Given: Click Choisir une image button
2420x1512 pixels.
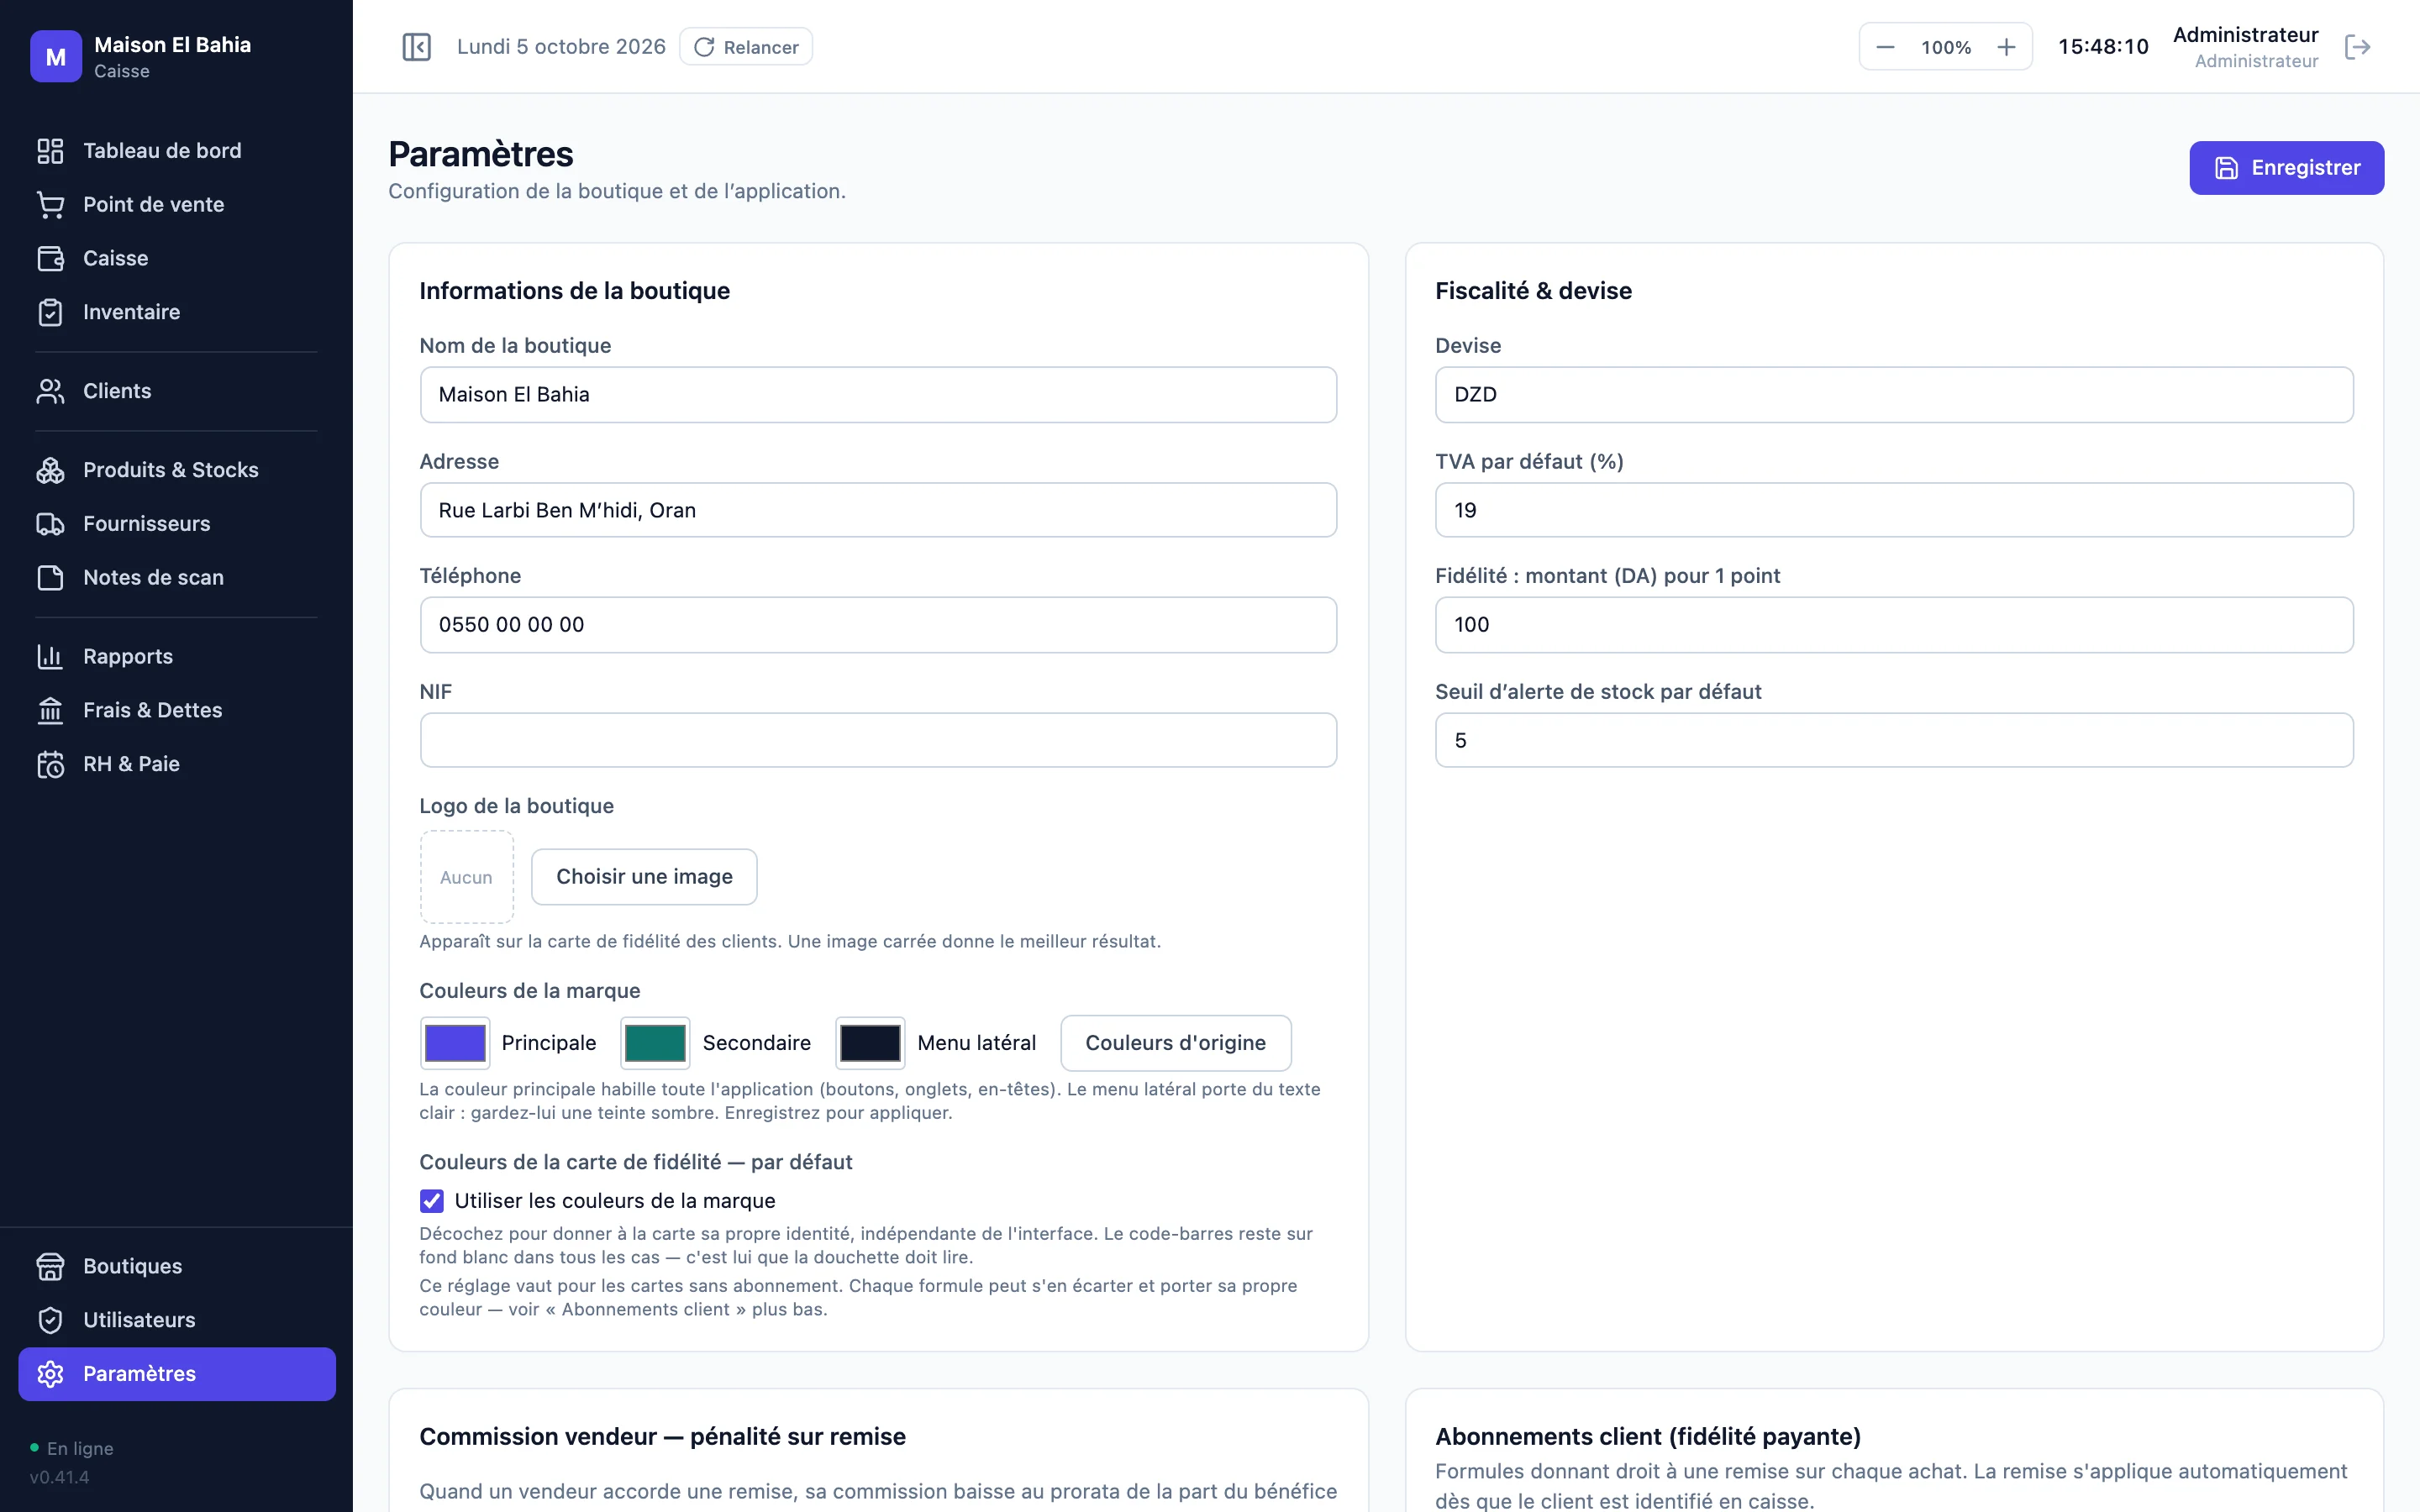Looking at the screenshot, I should click(644, 877).
